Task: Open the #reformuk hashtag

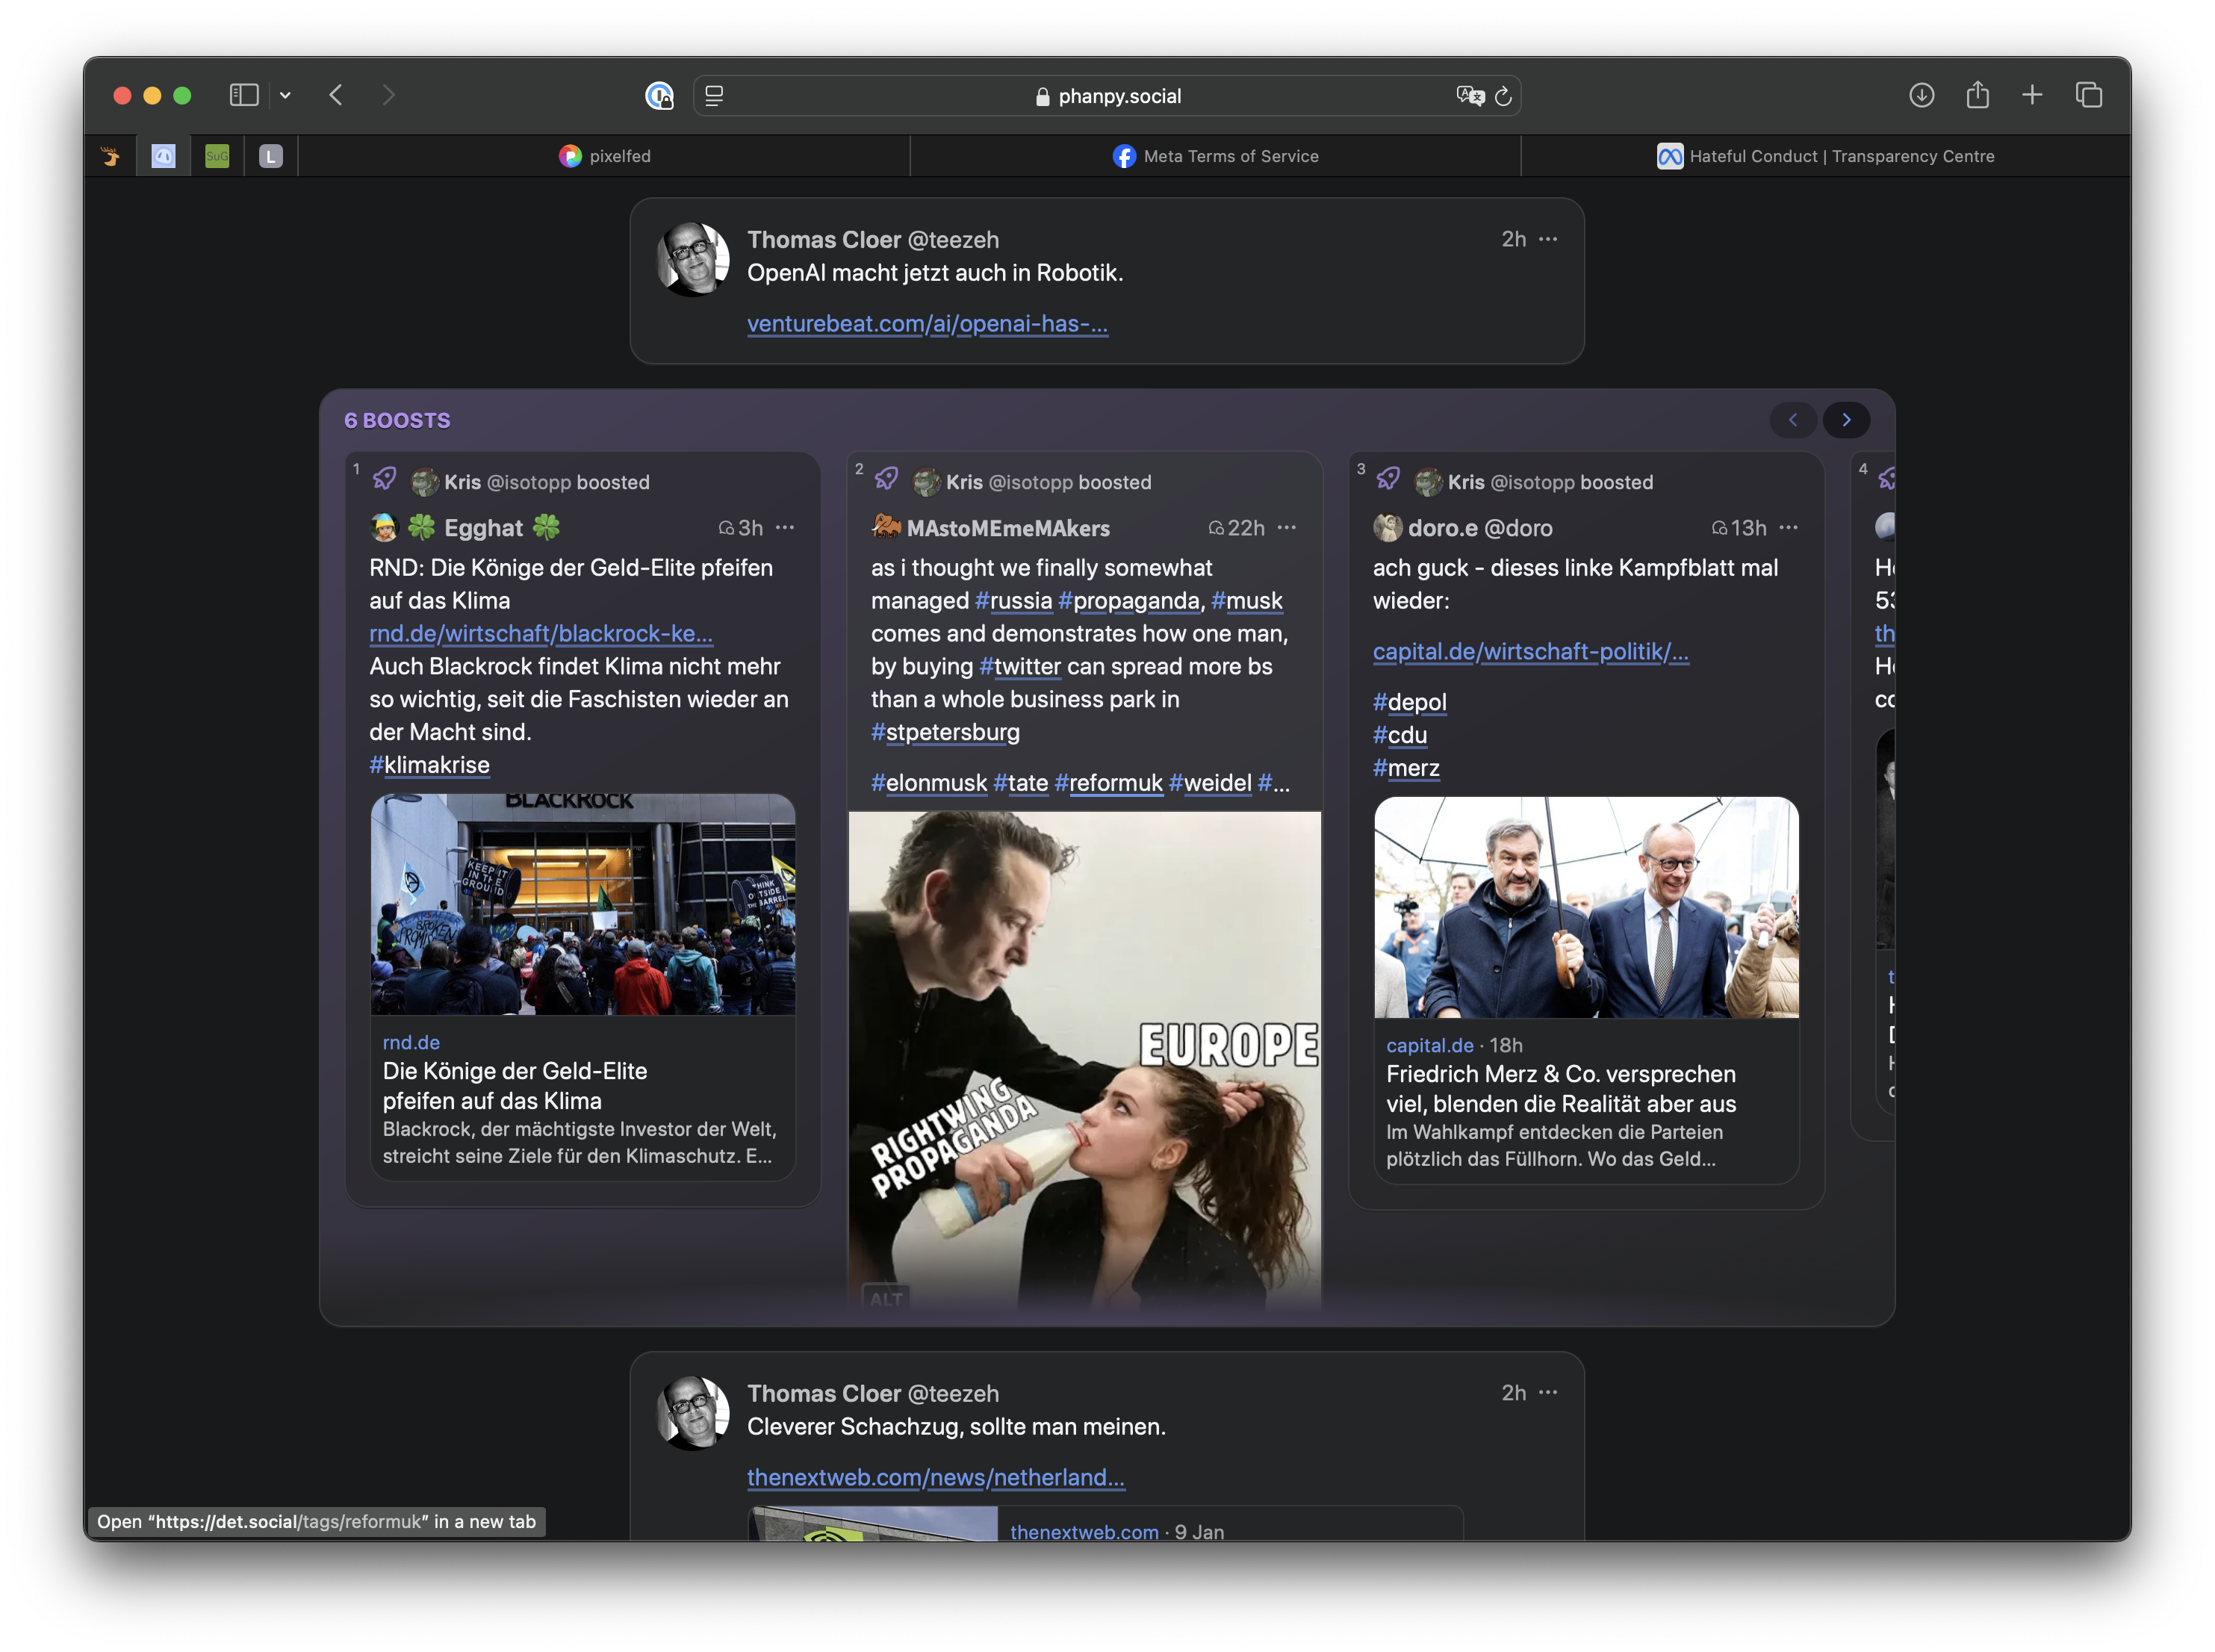Action: point(1109,783)
